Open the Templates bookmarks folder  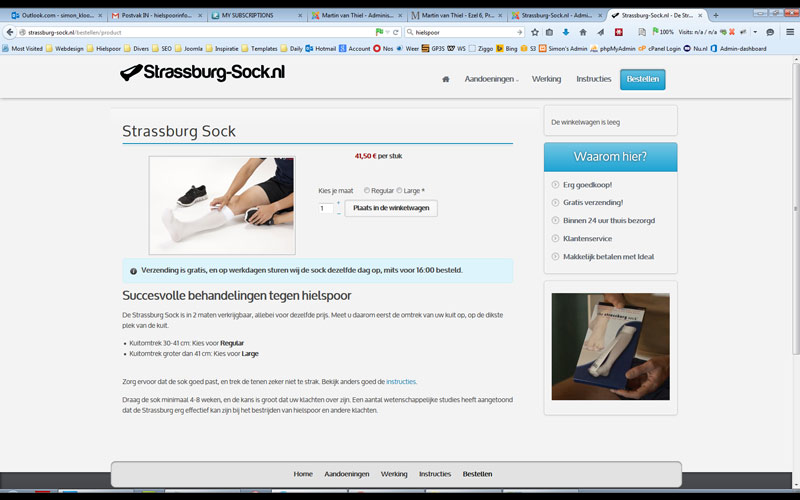(x=260, y=48)
